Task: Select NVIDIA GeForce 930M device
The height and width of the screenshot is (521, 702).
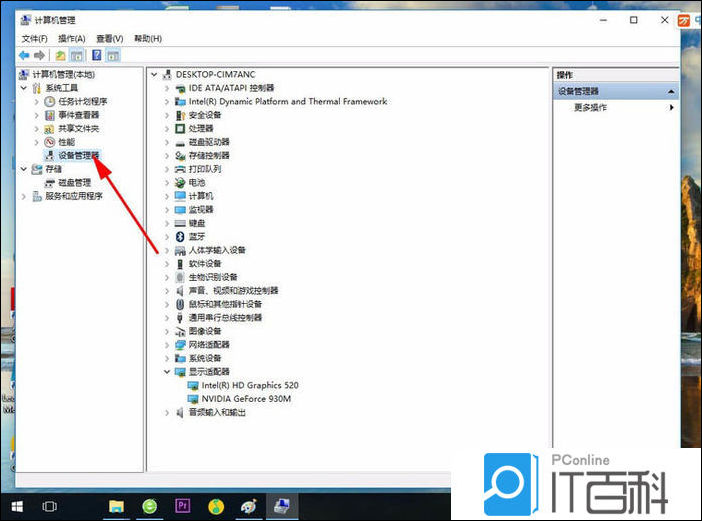Action: [x=246, y=399]
